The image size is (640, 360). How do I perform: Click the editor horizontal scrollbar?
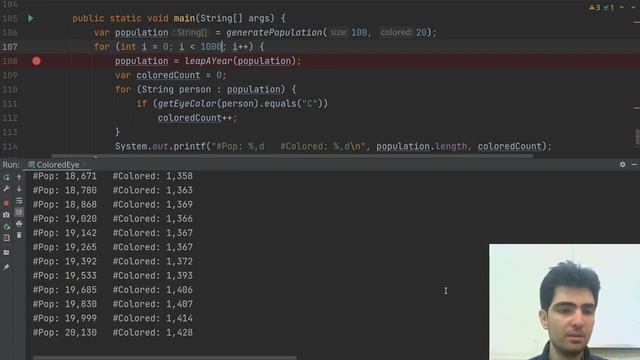[292, 156]
